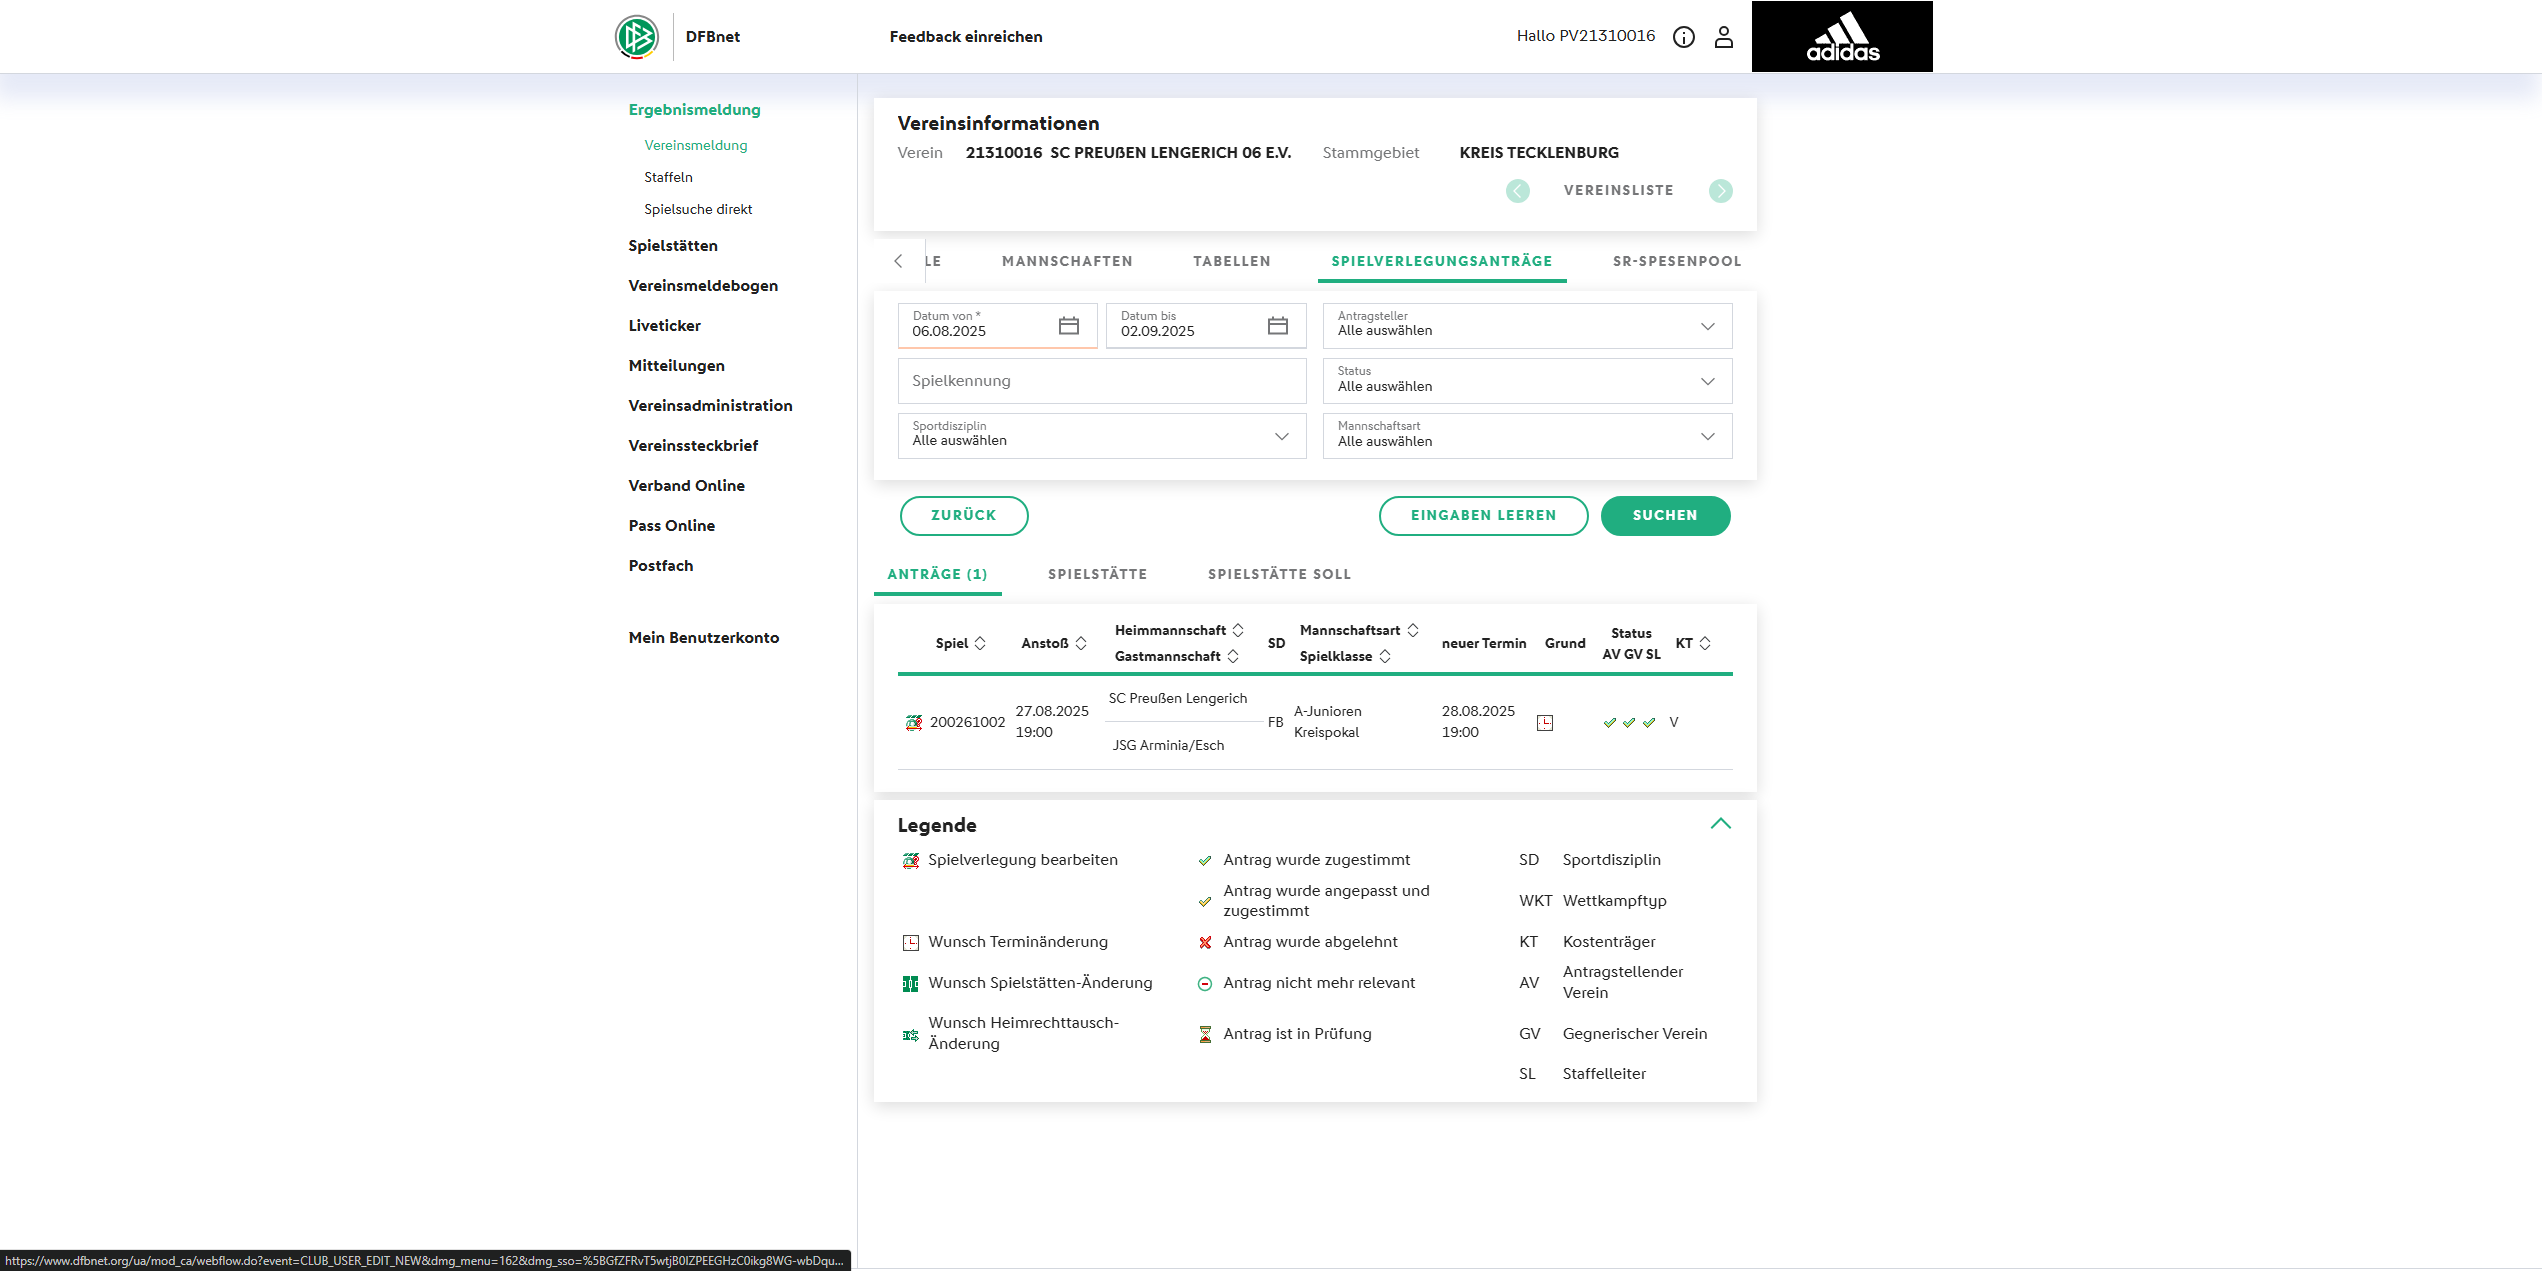Sort table by Spiel column
The image size is (2542, 1271).
coord(980,643)
